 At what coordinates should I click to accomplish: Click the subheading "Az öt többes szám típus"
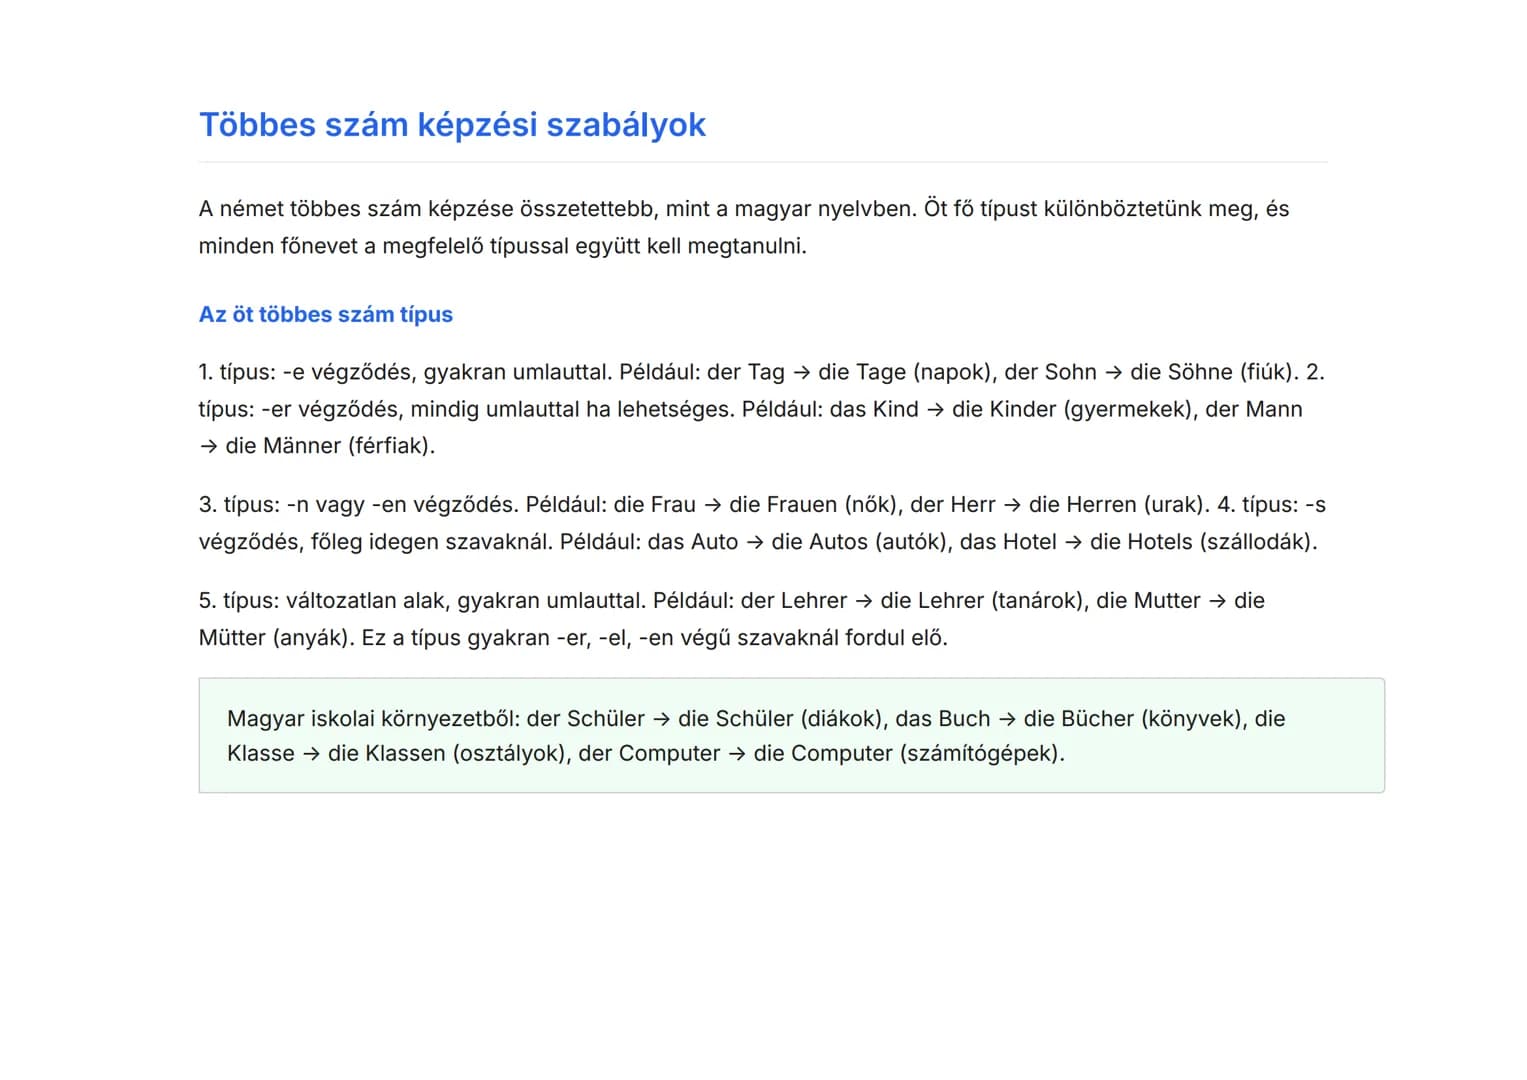325,314
